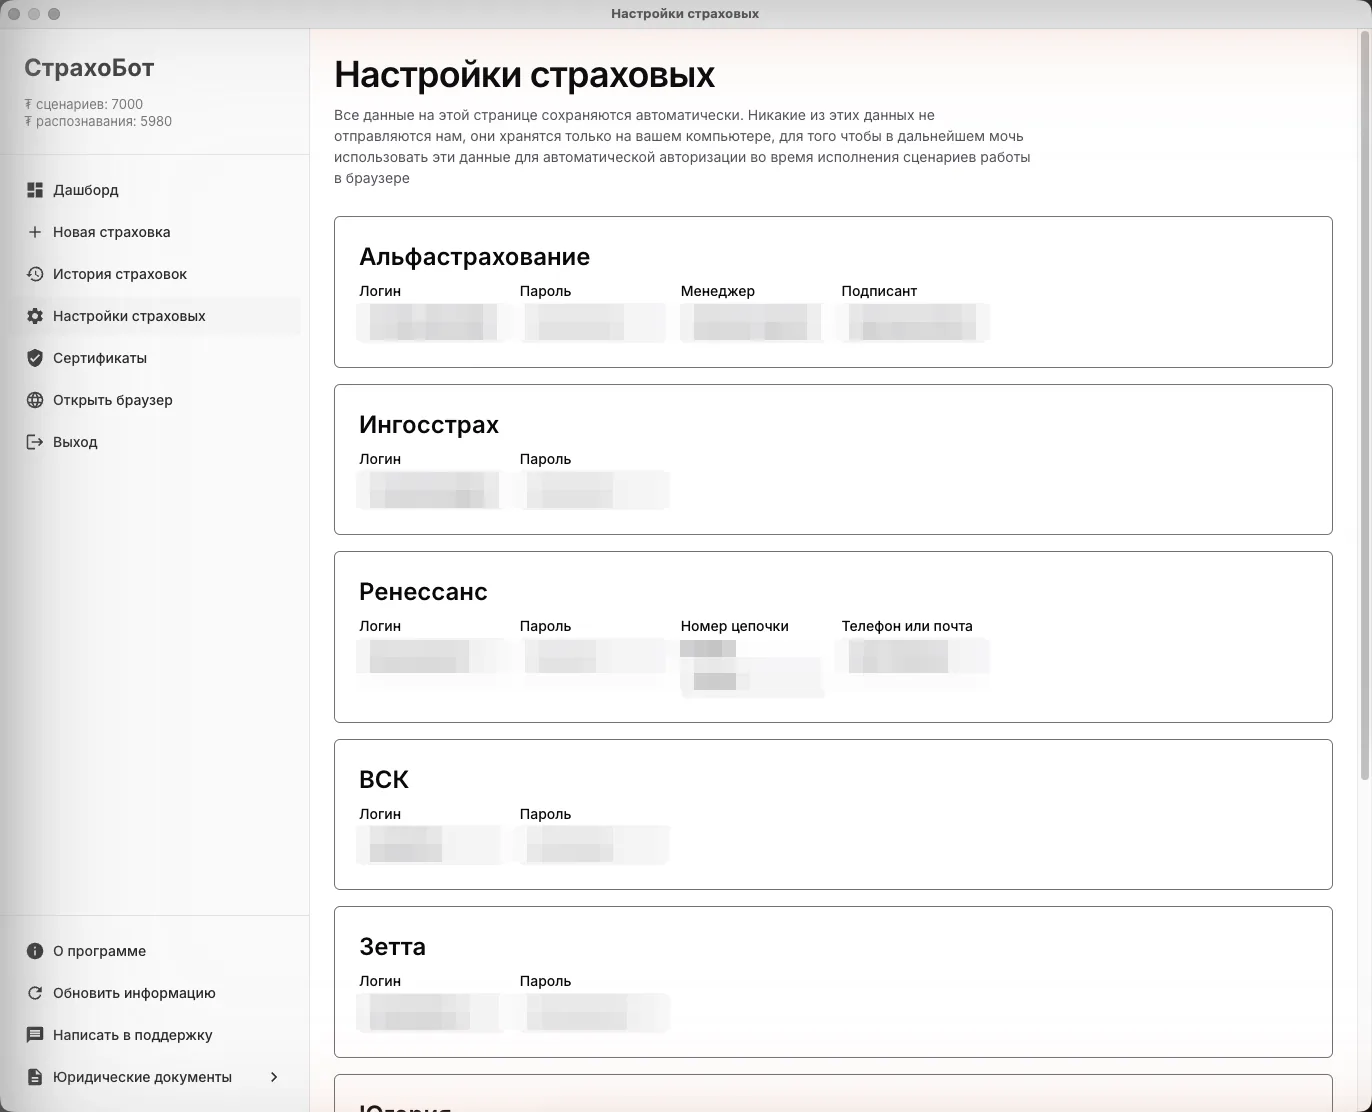Click the СтрахоБот app title
The height and width of the screenshot is (1112, 1372).
pyautogui.click(x=89, y=68)
